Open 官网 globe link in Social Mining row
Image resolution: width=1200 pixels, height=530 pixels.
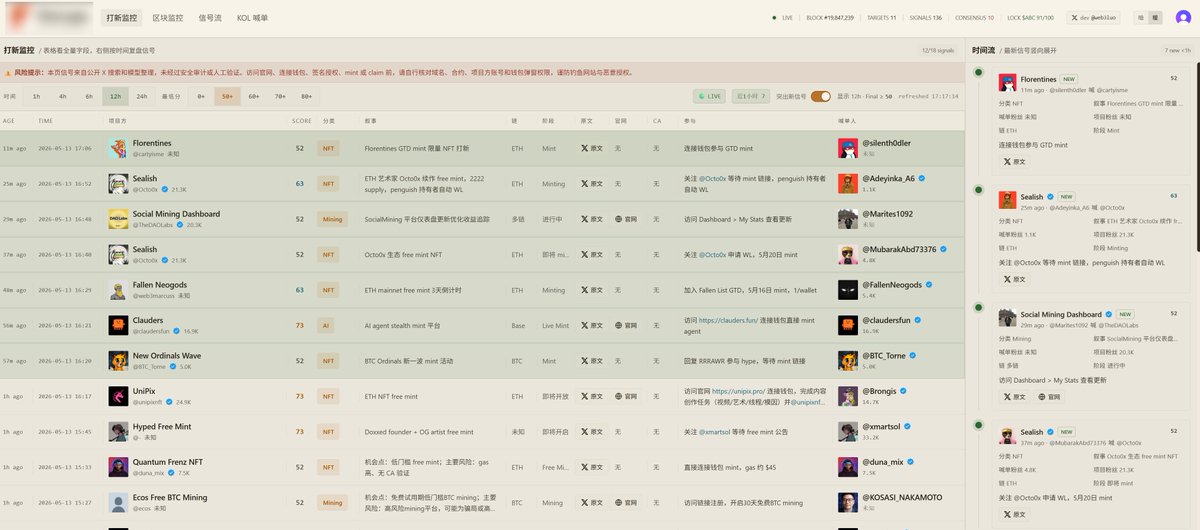(x=626, y=218)
